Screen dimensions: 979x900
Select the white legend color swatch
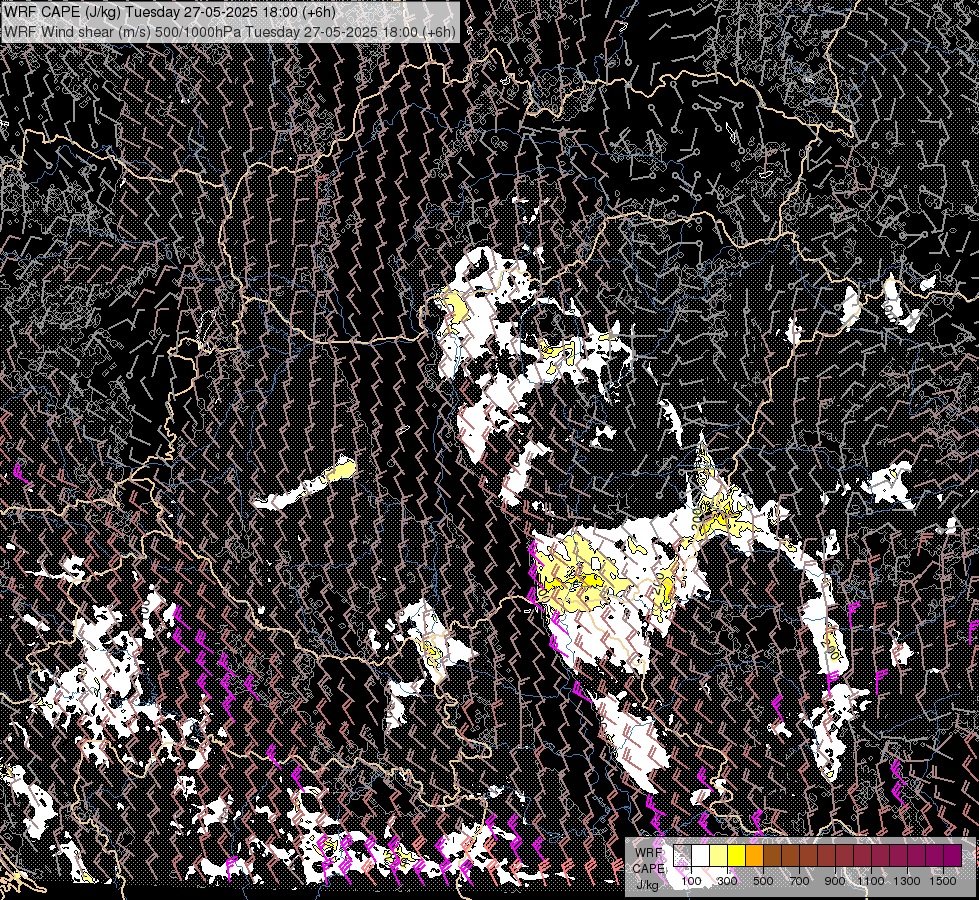click(x=701, y=855)
